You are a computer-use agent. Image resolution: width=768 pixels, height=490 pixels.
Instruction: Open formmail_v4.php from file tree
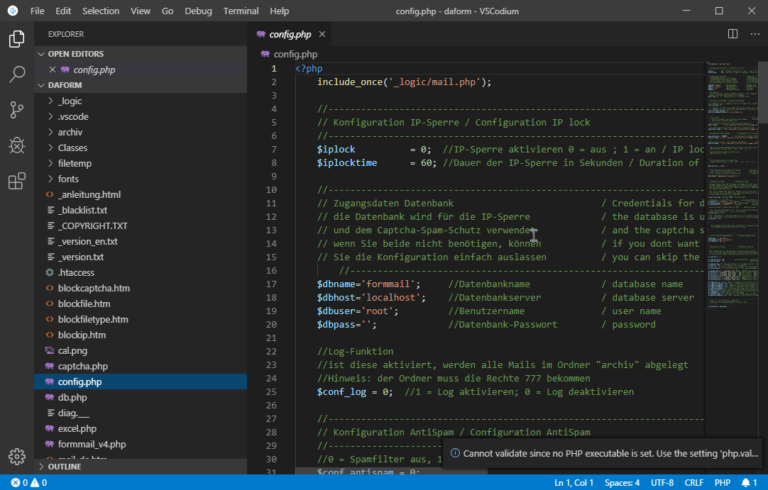click(141, 444)
